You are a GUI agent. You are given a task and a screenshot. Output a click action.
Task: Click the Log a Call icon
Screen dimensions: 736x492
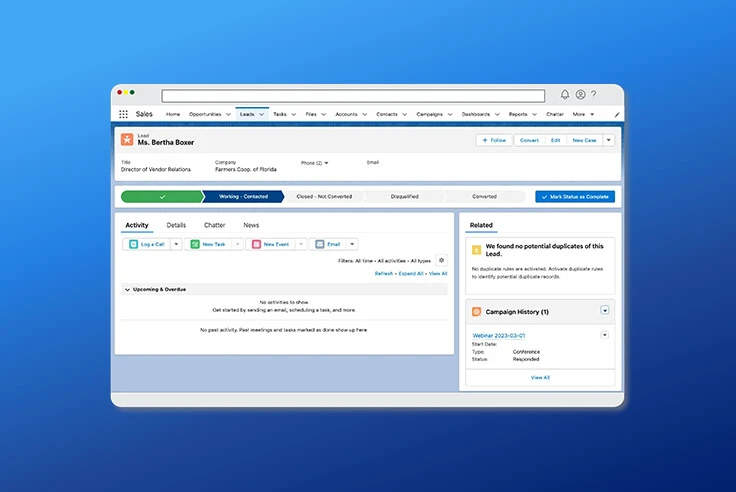133,244
